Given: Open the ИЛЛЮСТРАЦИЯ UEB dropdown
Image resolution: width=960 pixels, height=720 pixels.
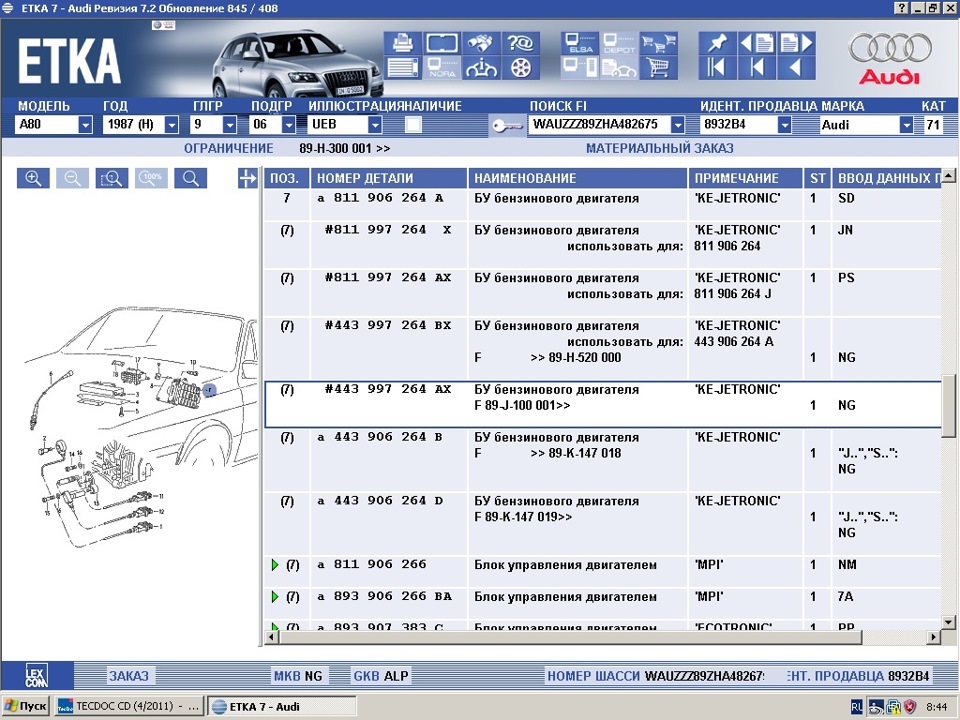Looking at the screenshot, I should coord(375,125).
